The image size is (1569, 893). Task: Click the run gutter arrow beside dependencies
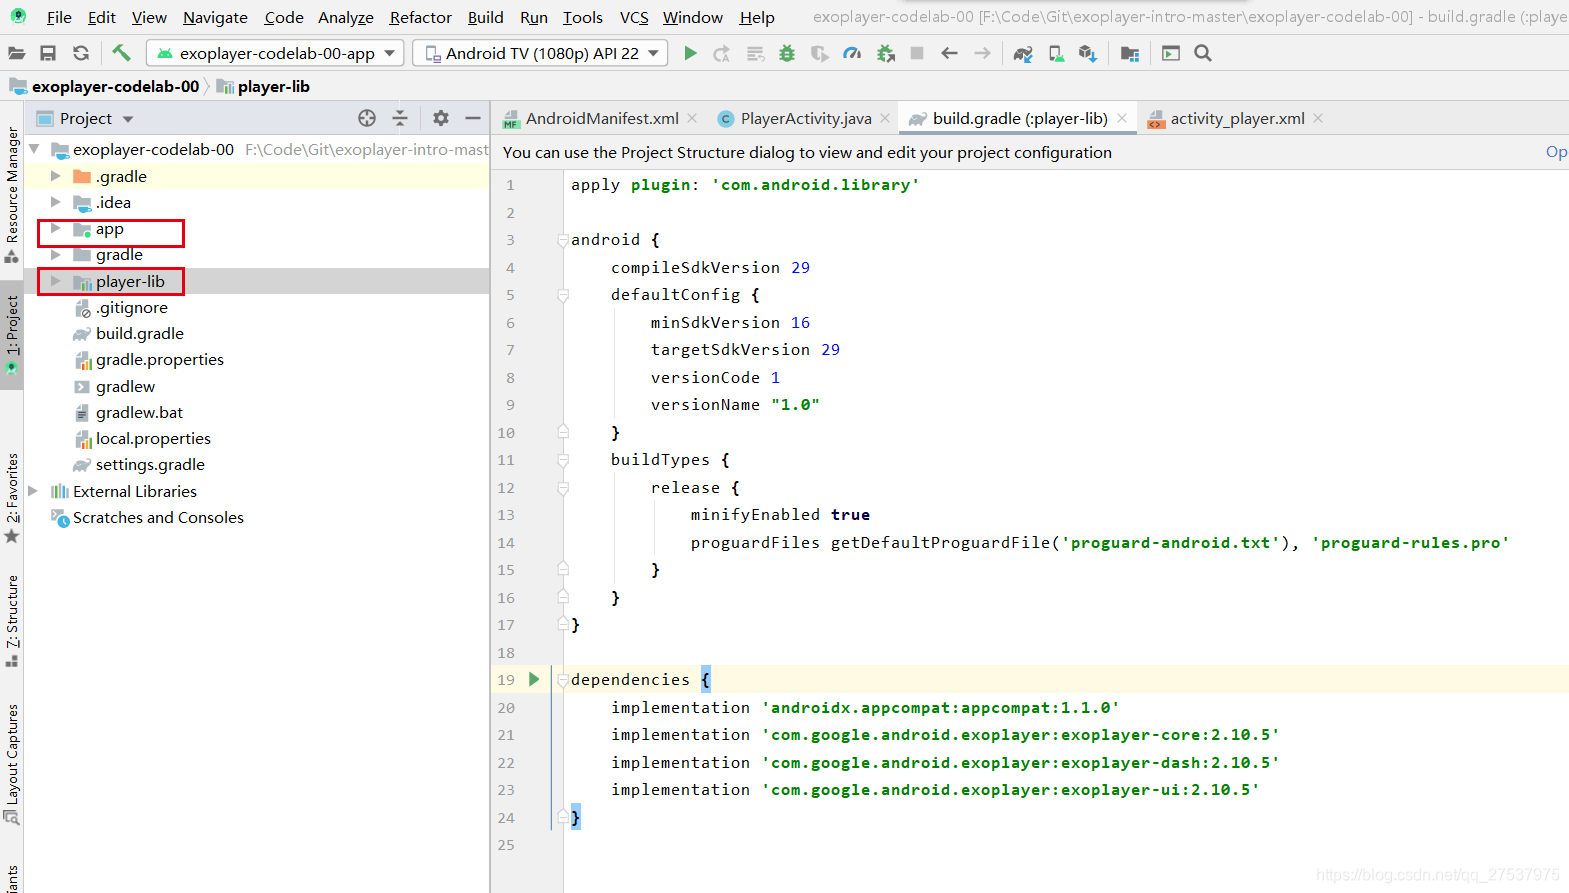tap(534, 679)
